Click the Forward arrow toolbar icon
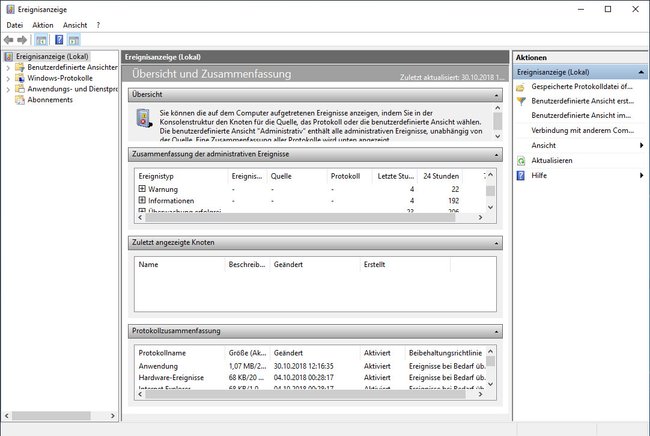 click(x=22, y=40)
